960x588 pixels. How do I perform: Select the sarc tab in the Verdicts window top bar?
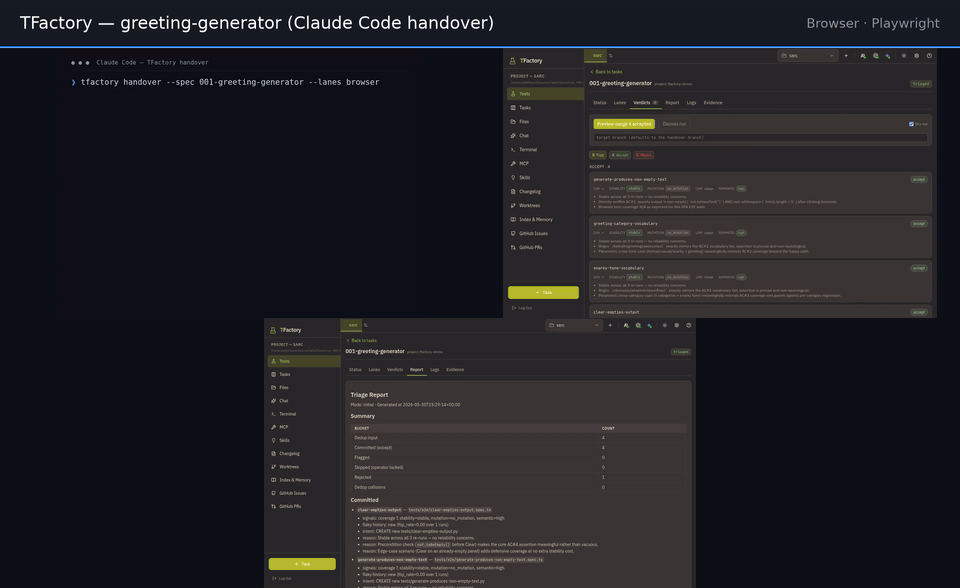[x=595, y=56]
